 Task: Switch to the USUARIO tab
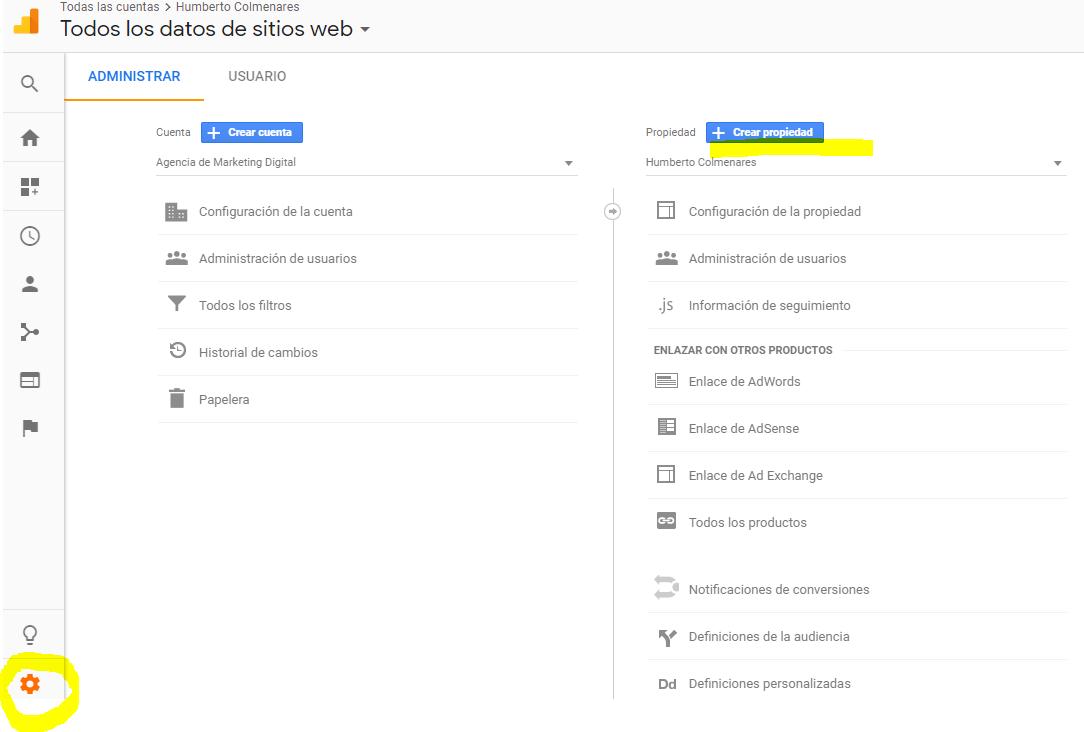pyautogui.click(x=256, y=76)
